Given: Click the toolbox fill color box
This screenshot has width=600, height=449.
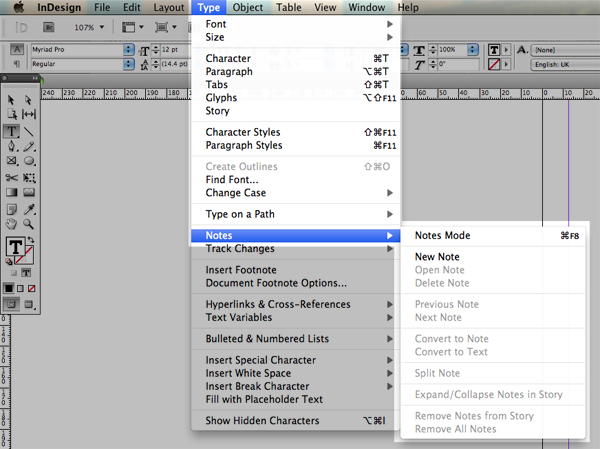Looking at the screenshot, I should click(15, 247).
